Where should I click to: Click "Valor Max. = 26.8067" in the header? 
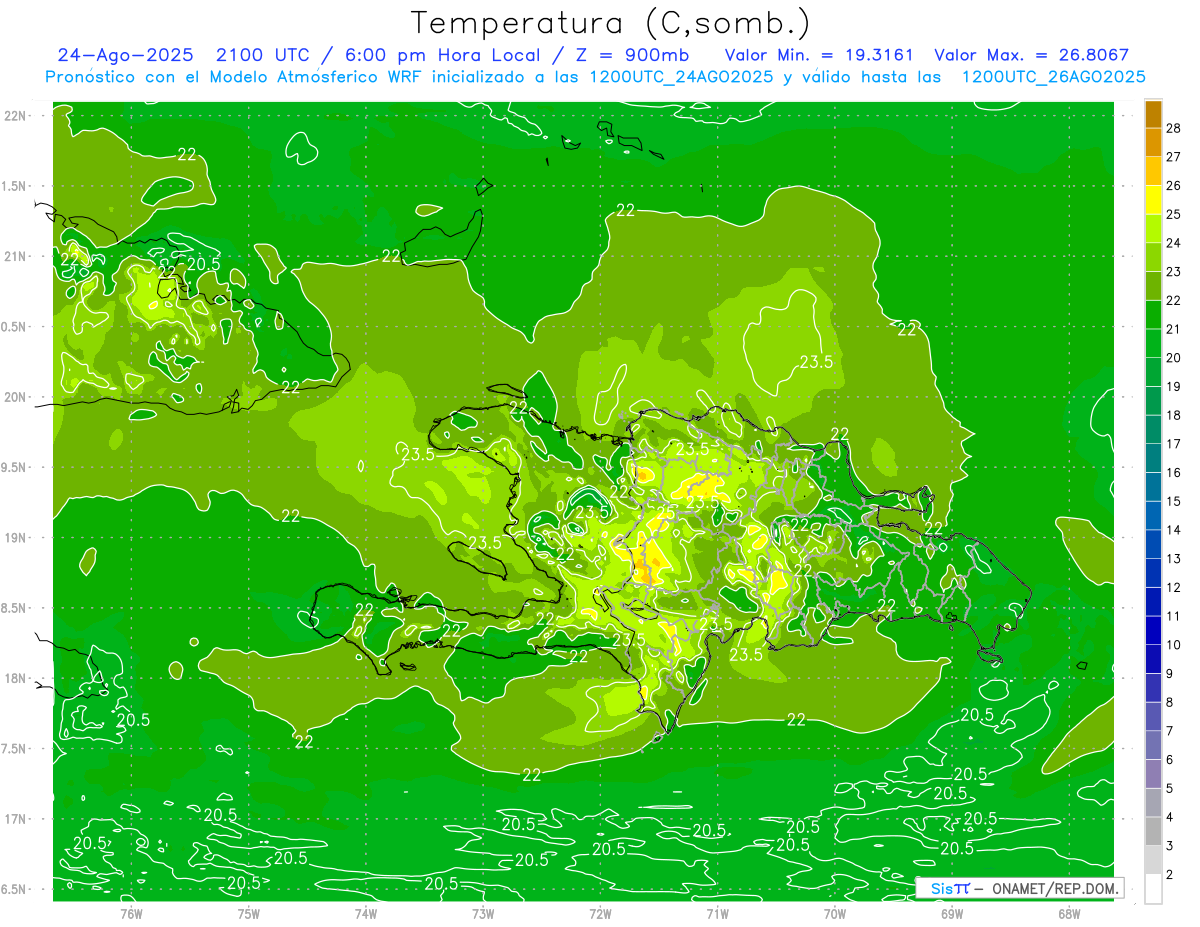tap(1031, 55)
